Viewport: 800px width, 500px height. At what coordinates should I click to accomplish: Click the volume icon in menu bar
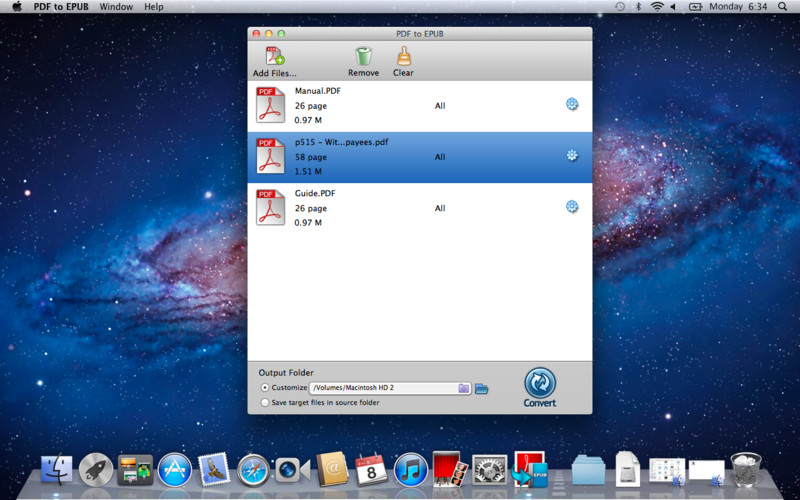pos(673,7)
